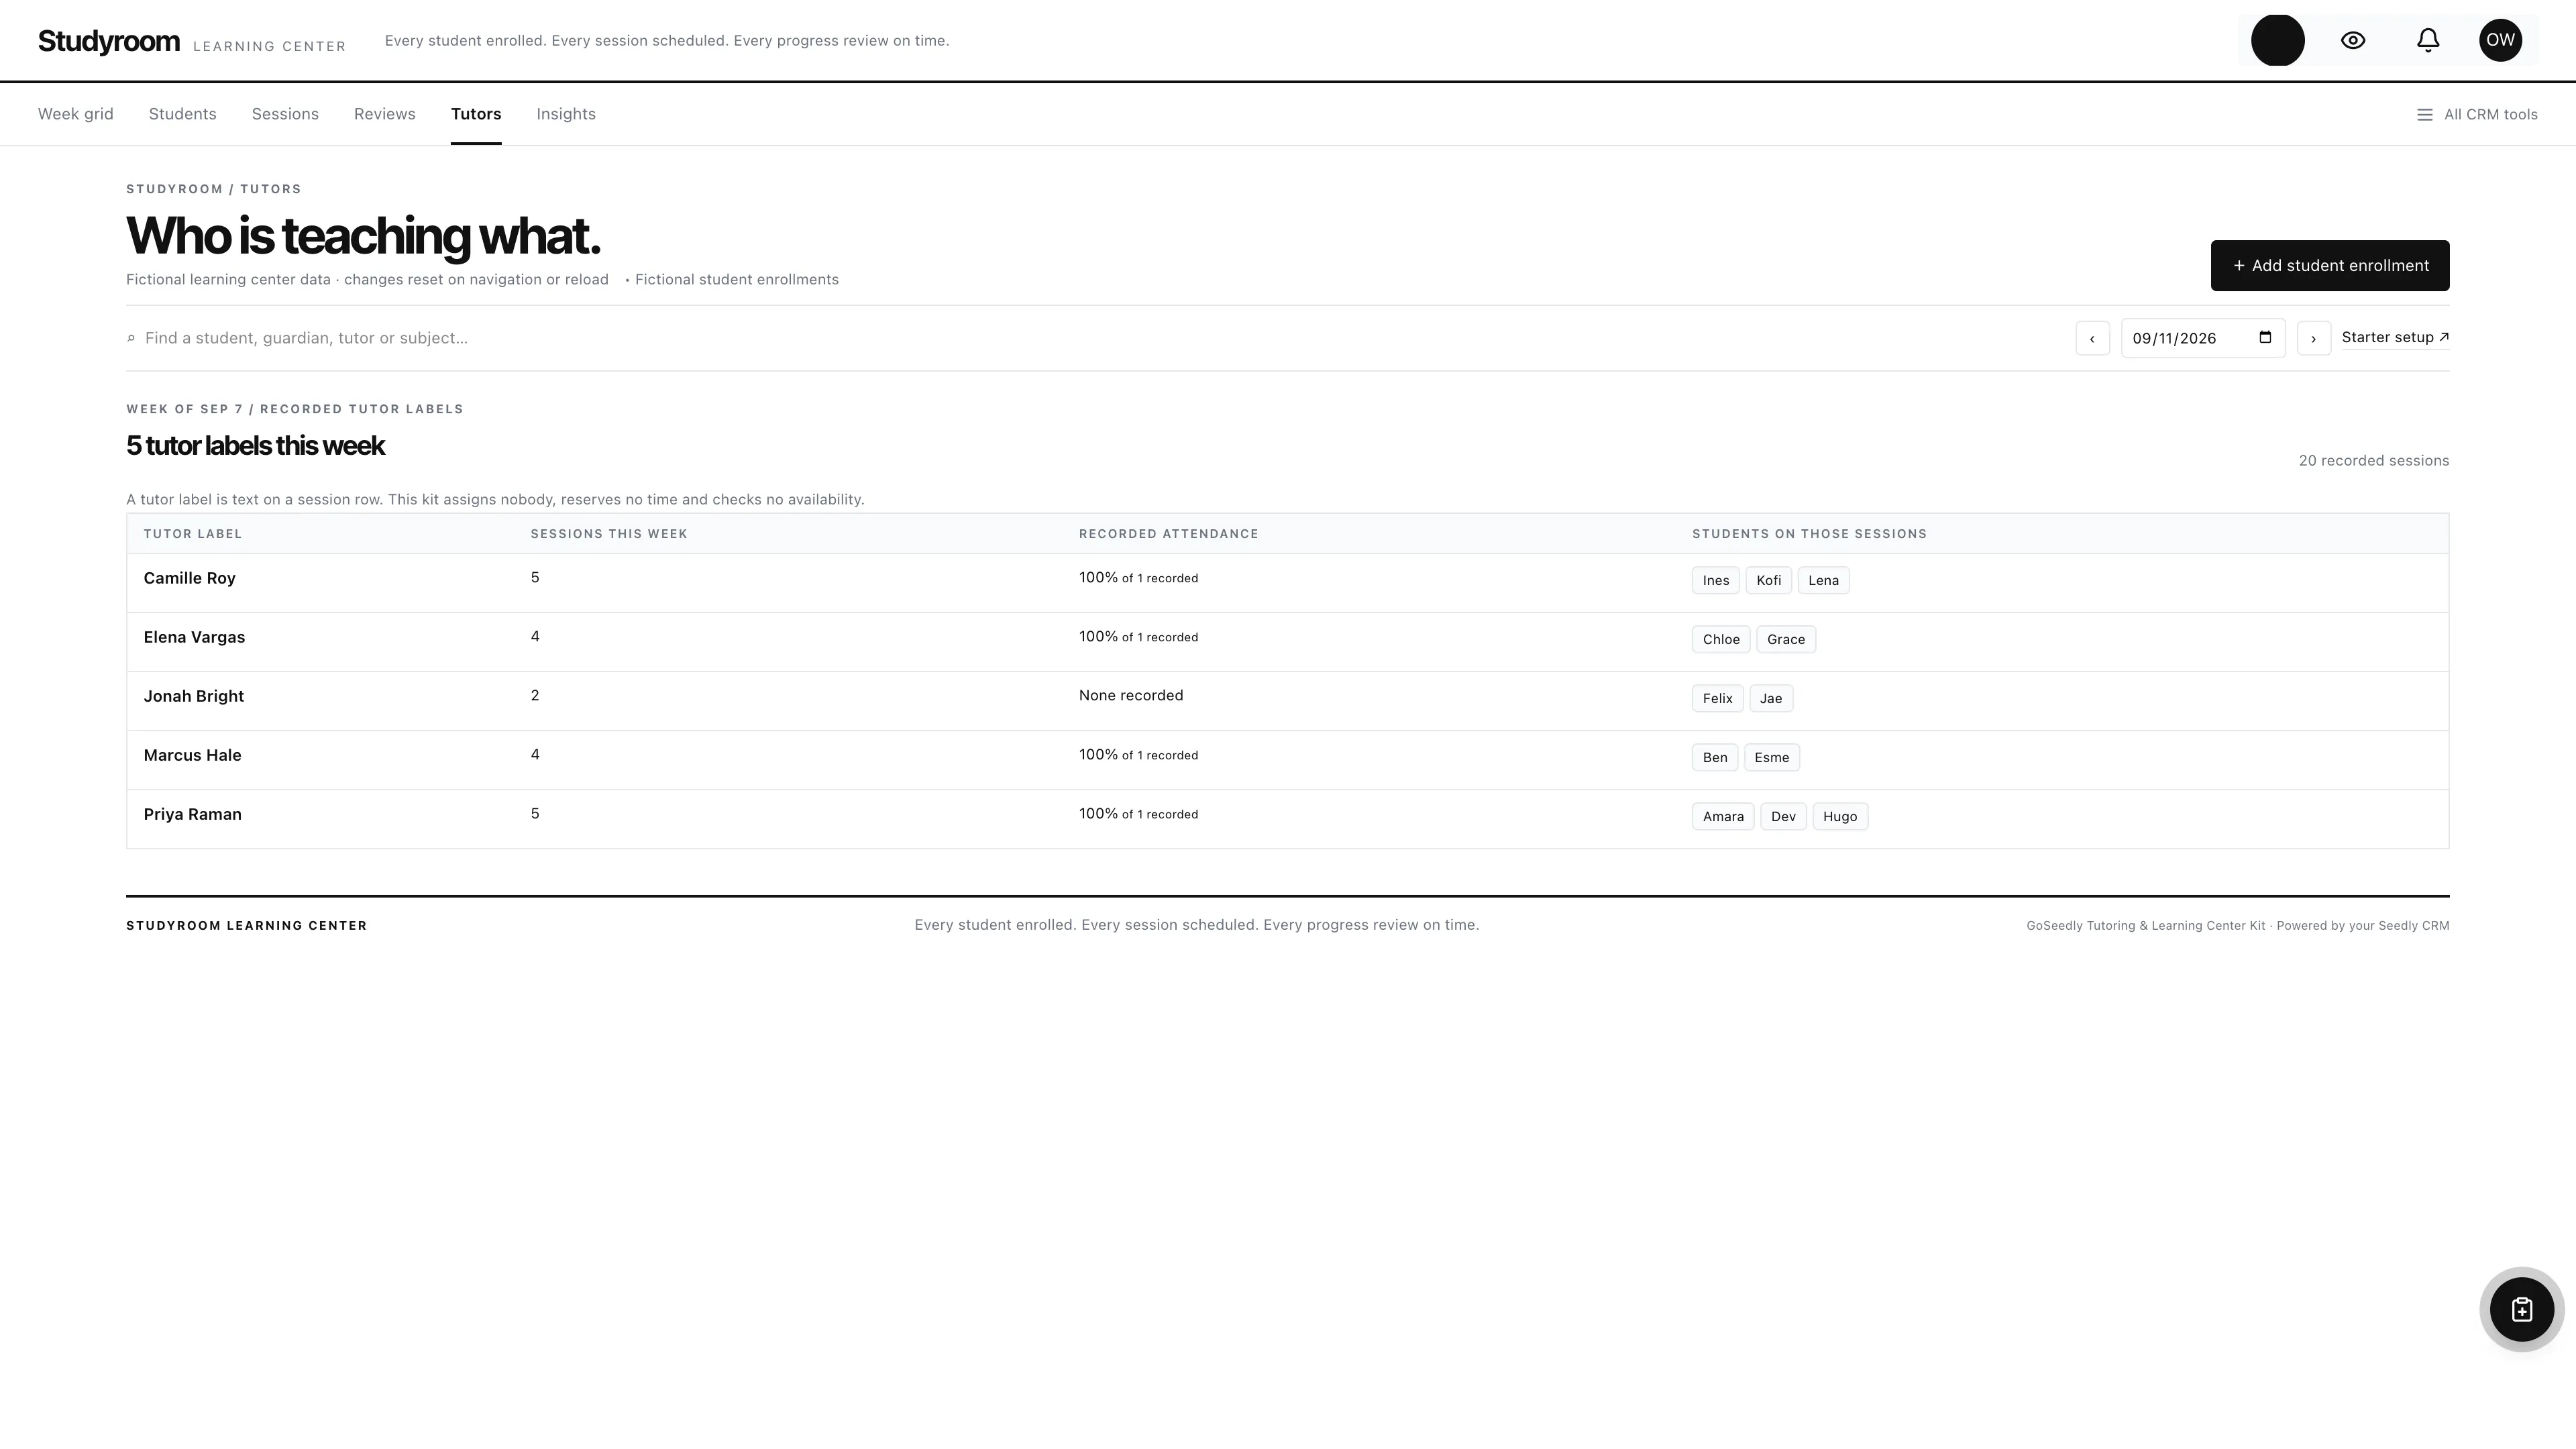Switch to the Week grid tab
The height and width of the screenshot is (1449, 2576).
point(76,115)
